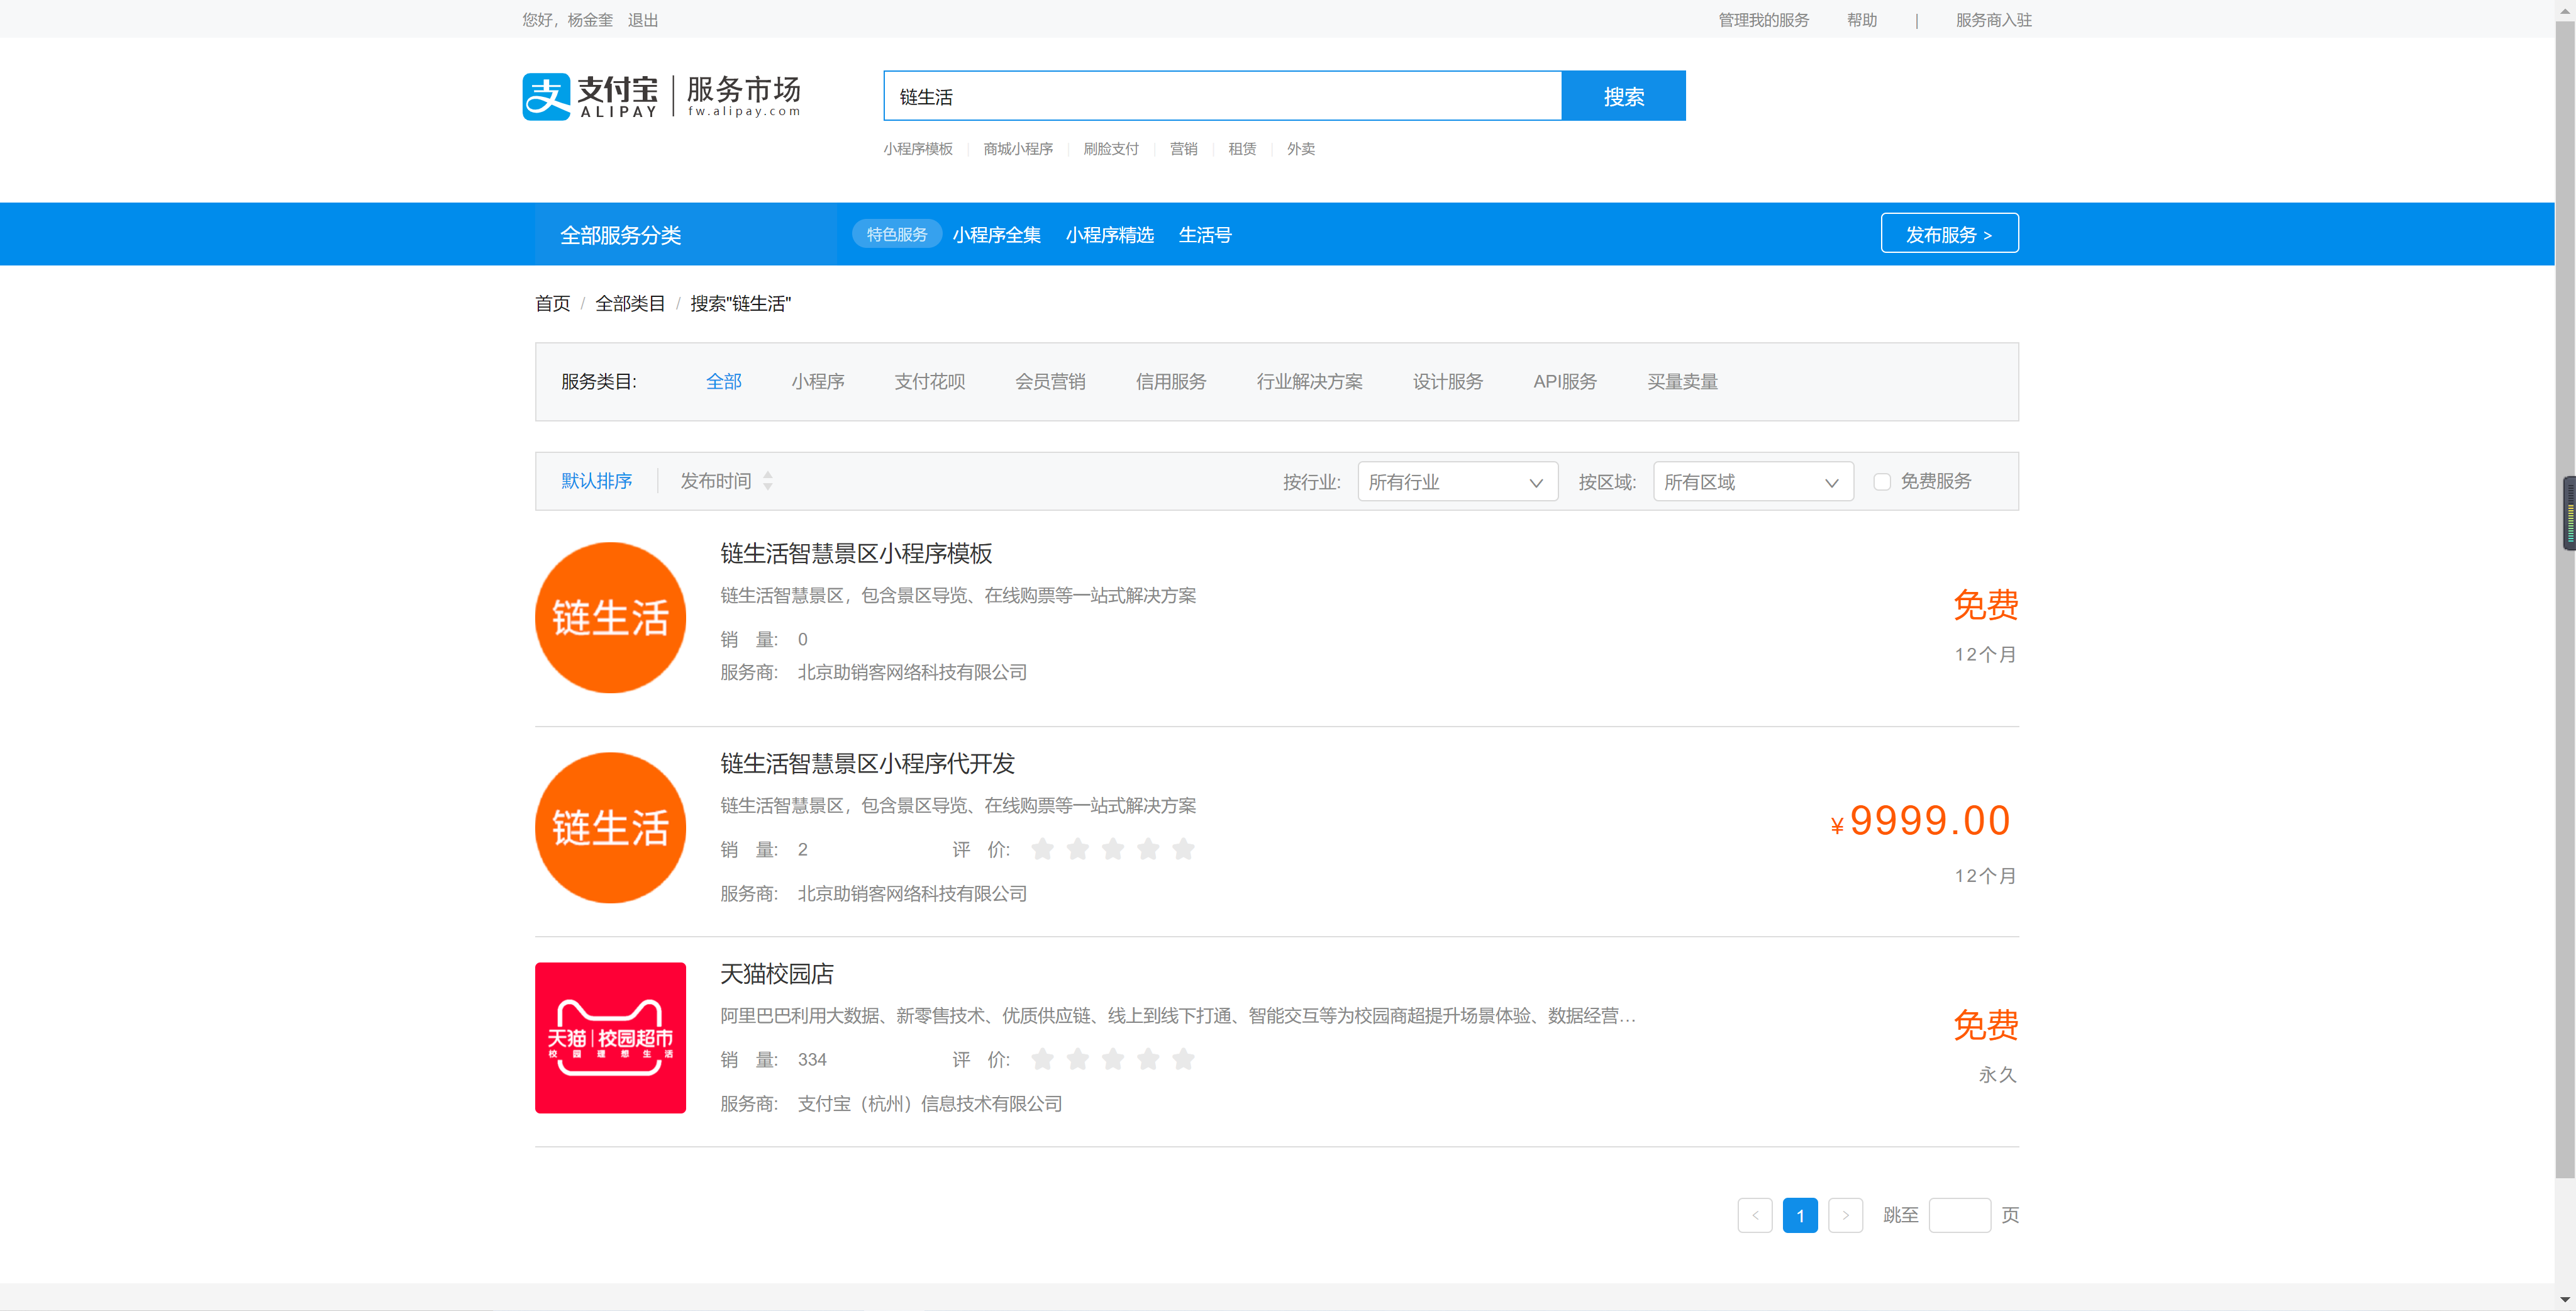The width and height of the screenshot is (2576, 1311).
Task: Click the next page arrow in pagination
Action: pos(1845,1215)
